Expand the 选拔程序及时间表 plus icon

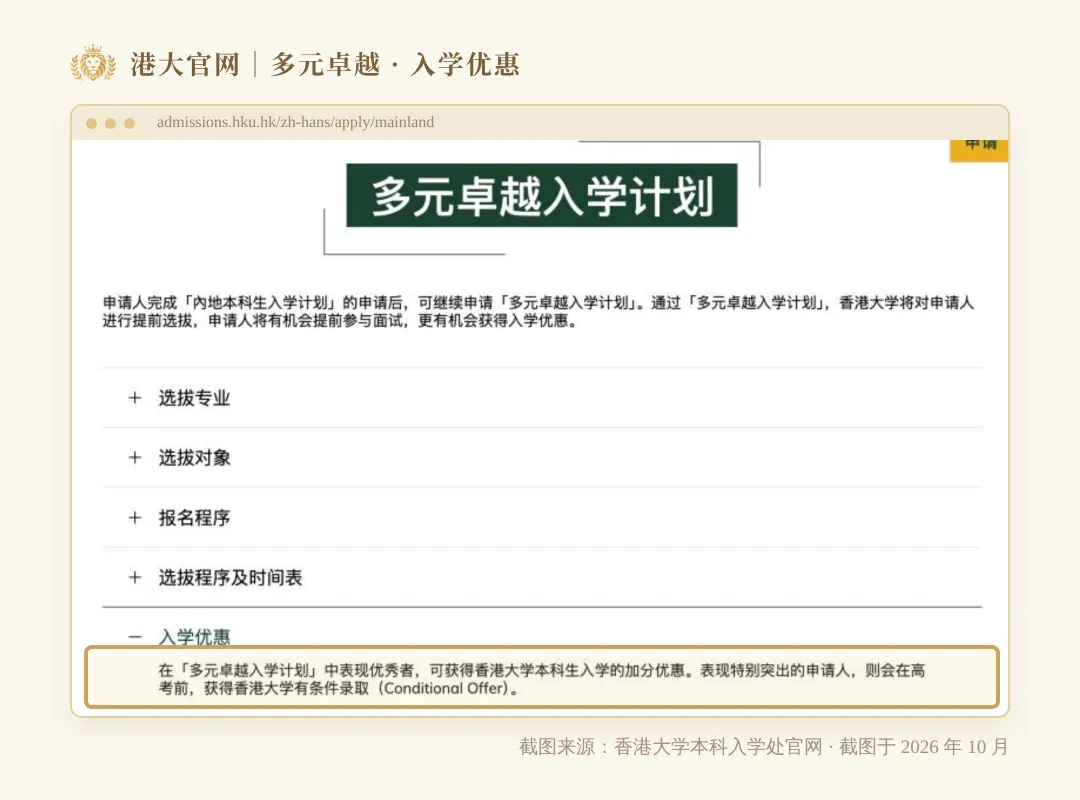click(135, 577)
